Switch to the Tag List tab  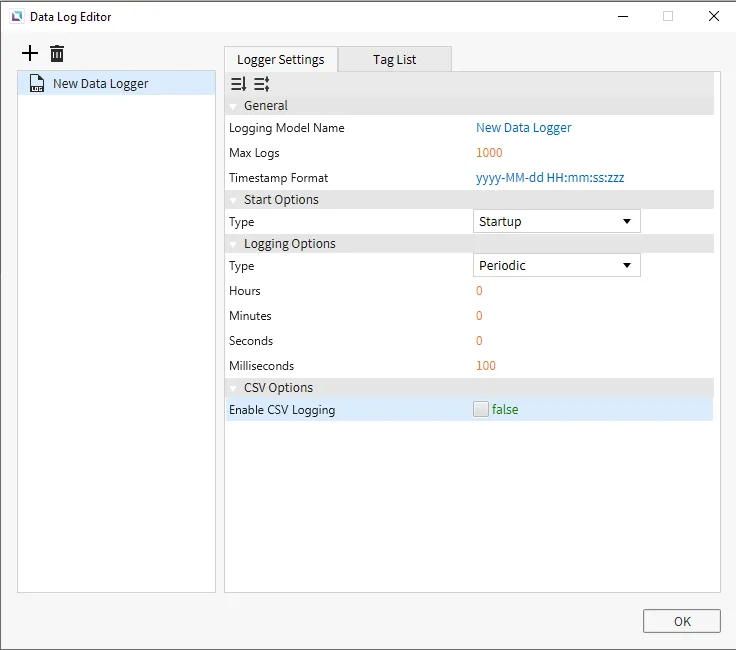point(394,59)
